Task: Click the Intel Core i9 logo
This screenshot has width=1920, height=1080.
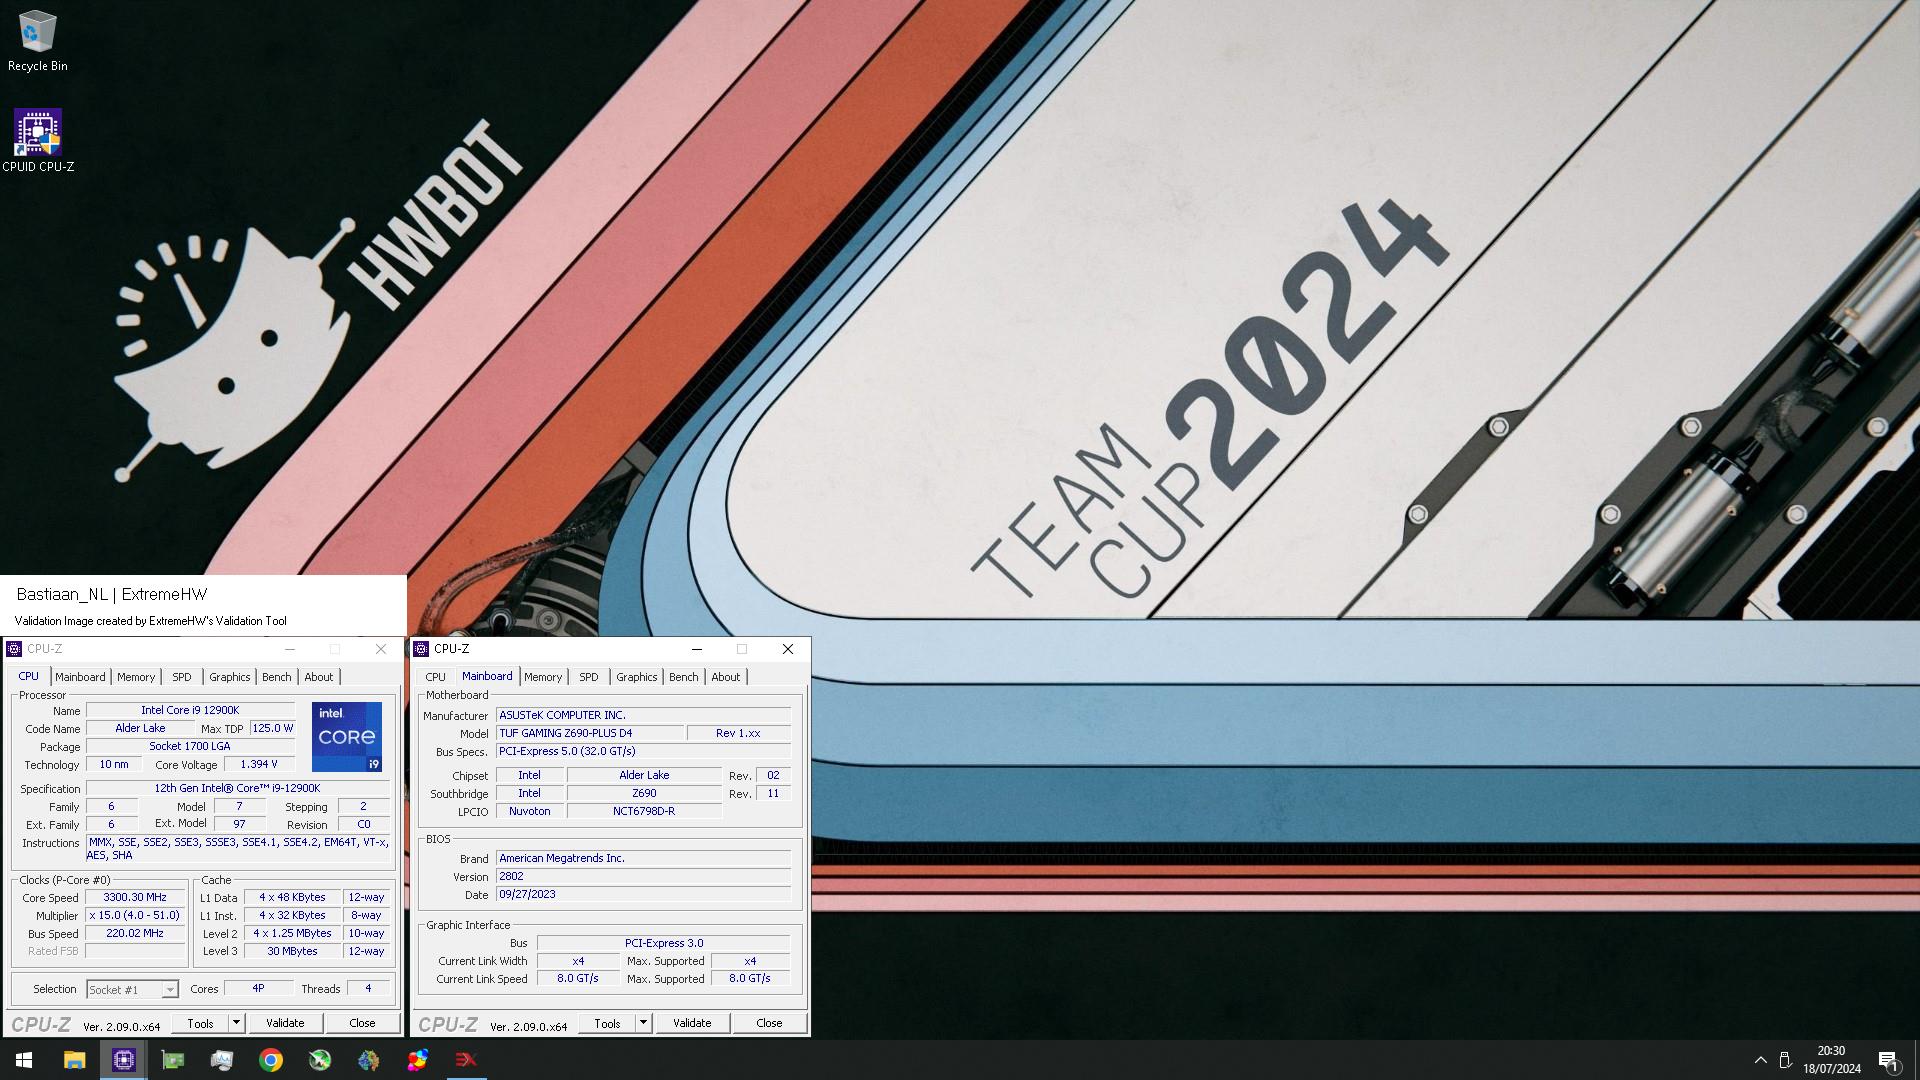Action: [x=346, y=737]
